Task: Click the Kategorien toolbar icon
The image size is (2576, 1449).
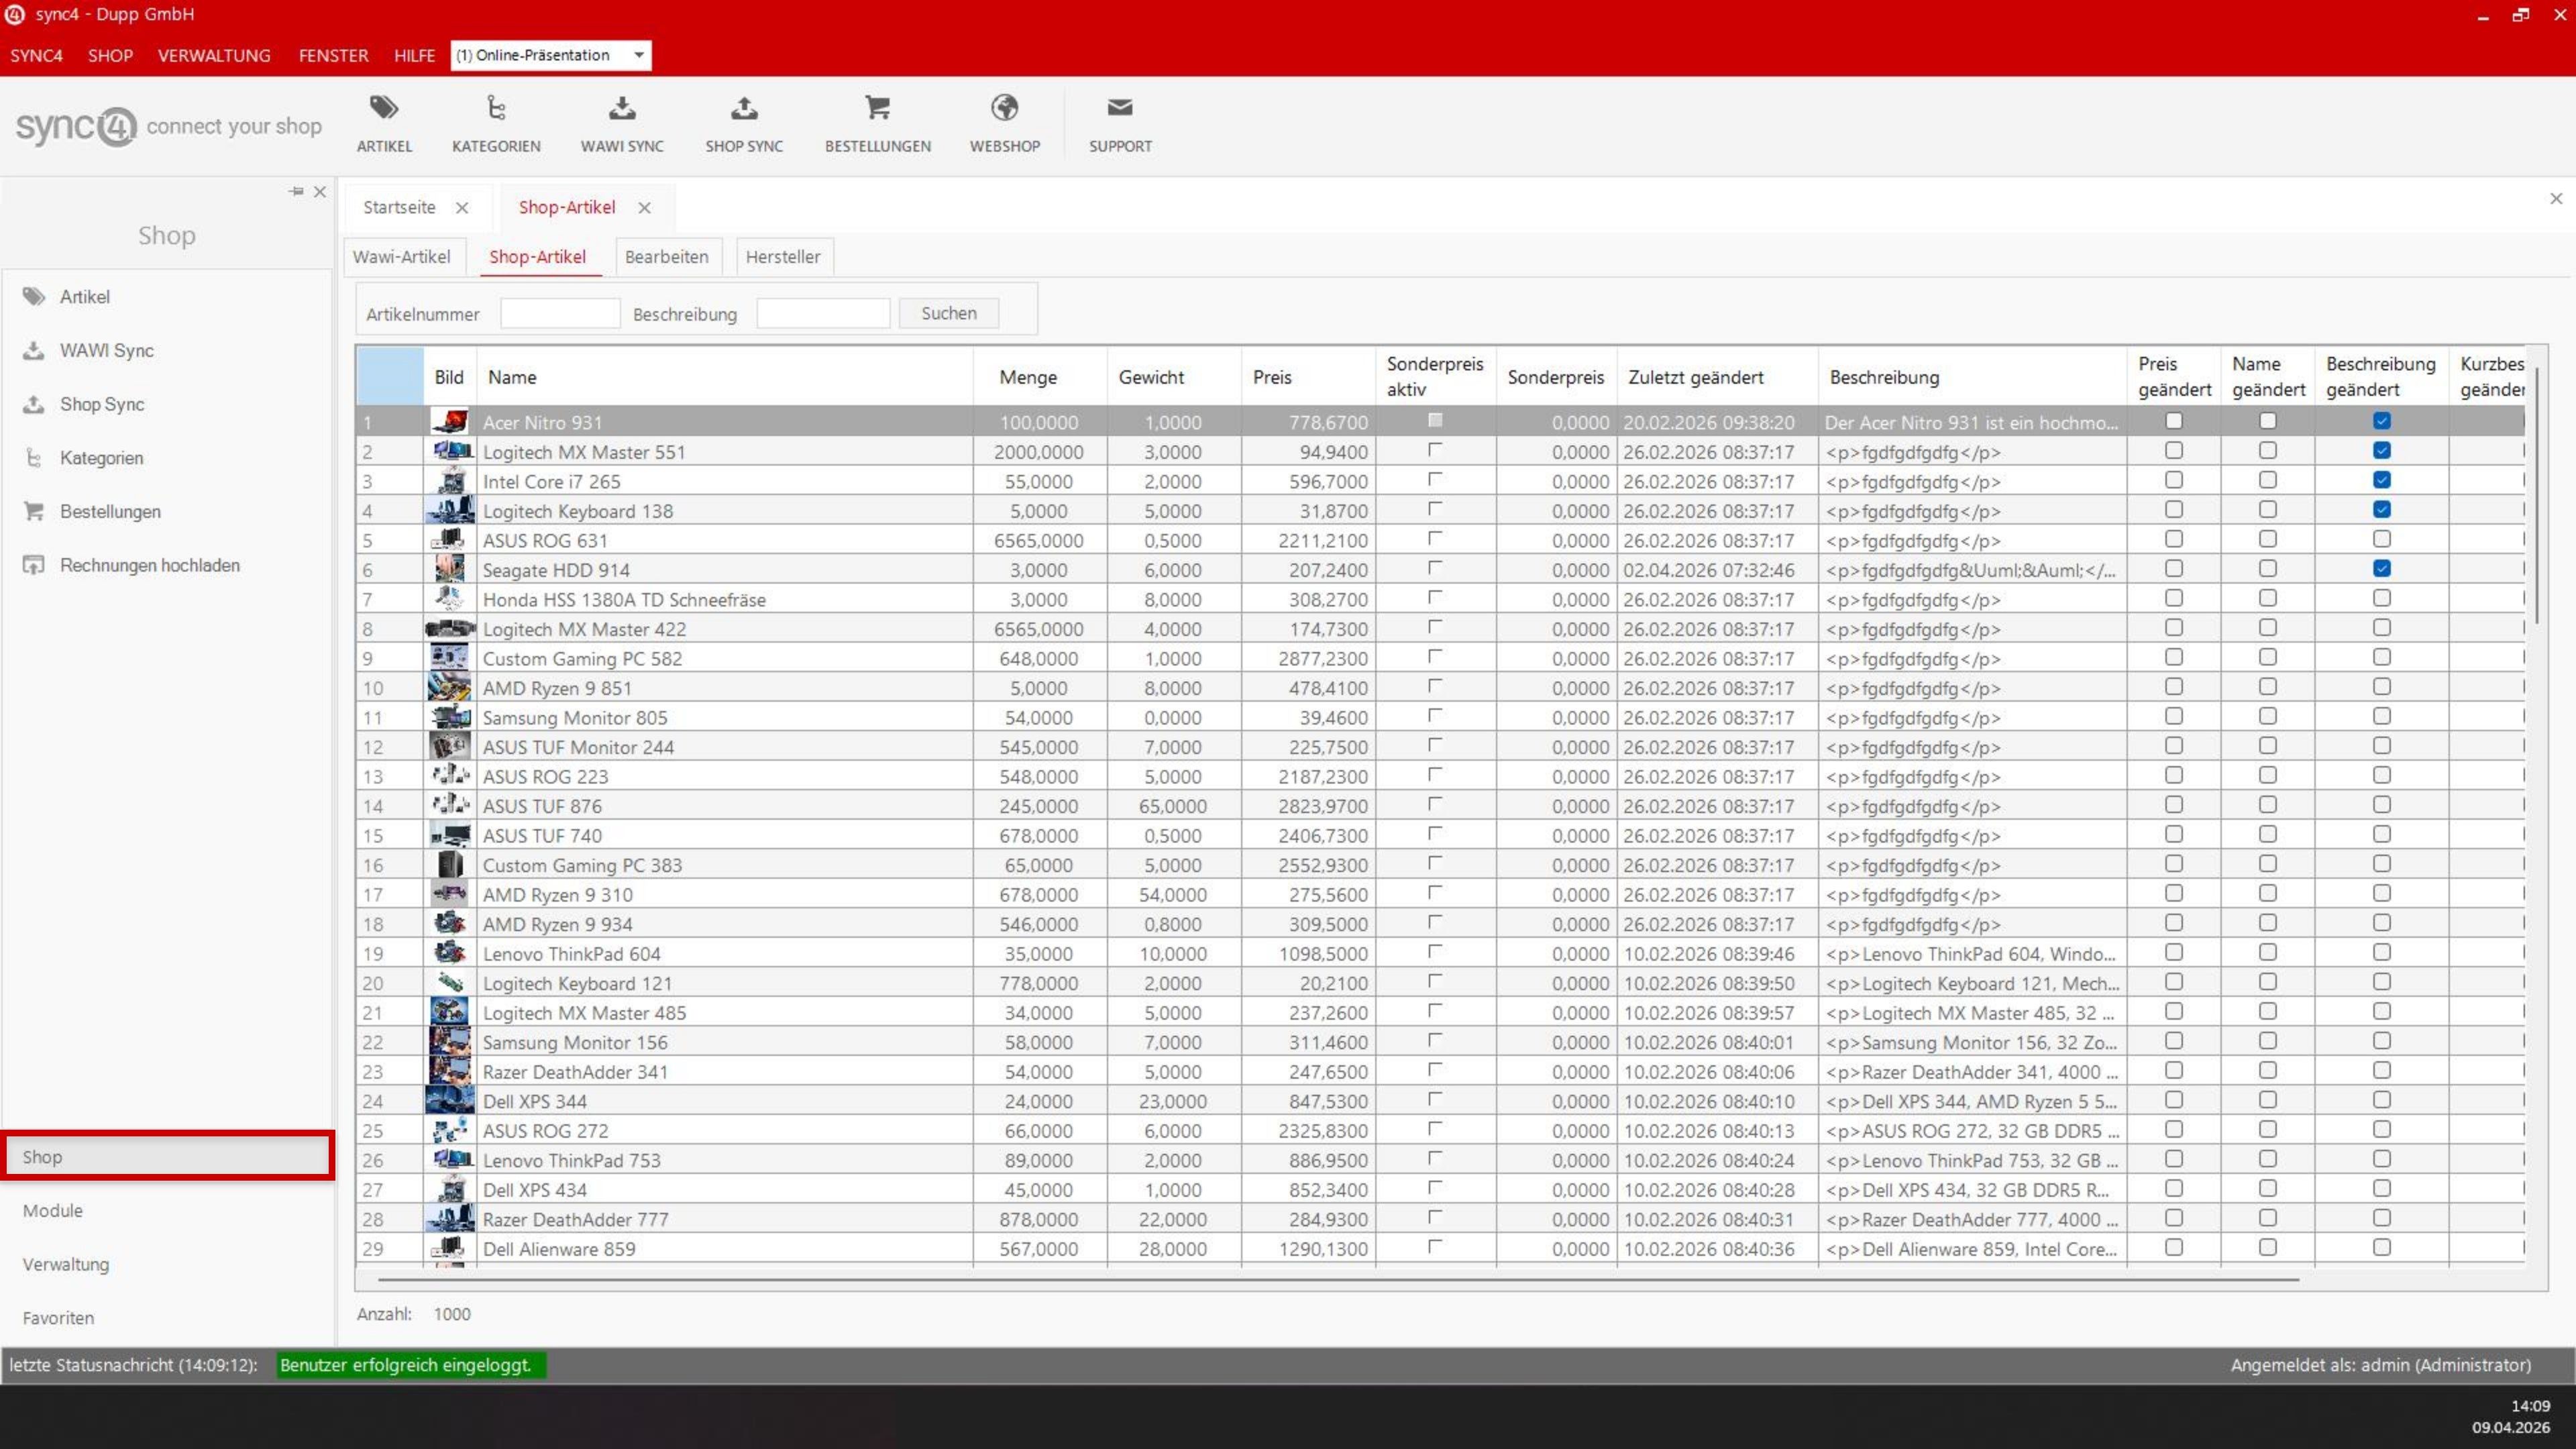Action: tap(496, 108)
